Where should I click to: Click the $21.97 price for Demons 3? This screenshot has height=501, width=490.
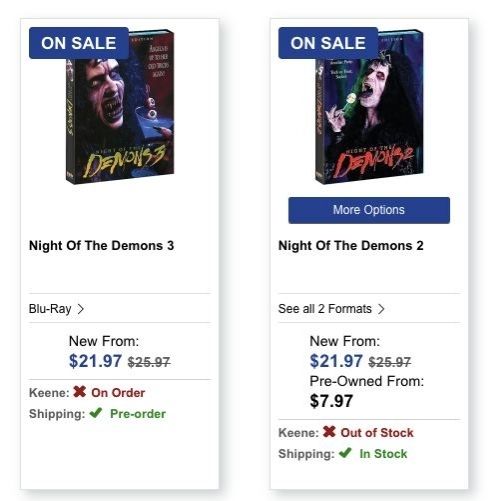(x=95, y=361)
